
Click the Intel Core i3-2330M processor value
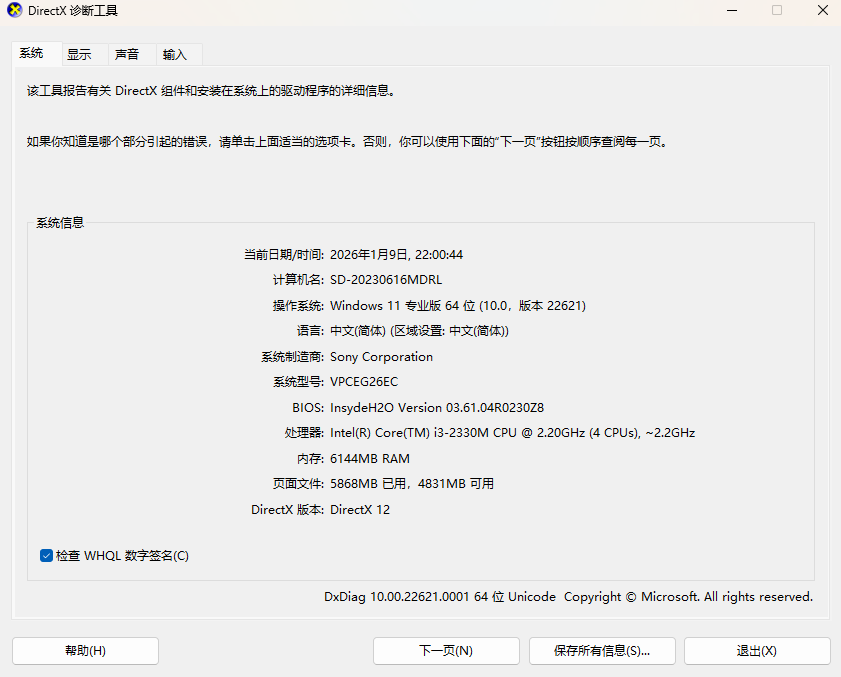512,433
